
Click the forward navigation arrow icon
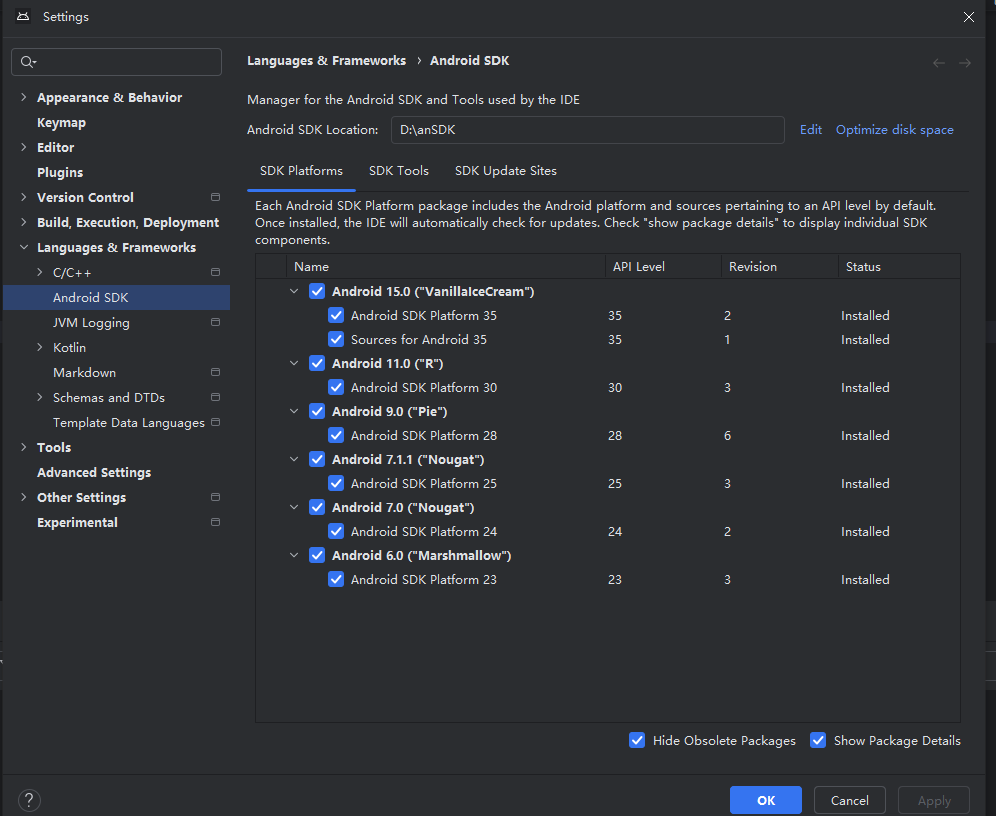point(965,63)
